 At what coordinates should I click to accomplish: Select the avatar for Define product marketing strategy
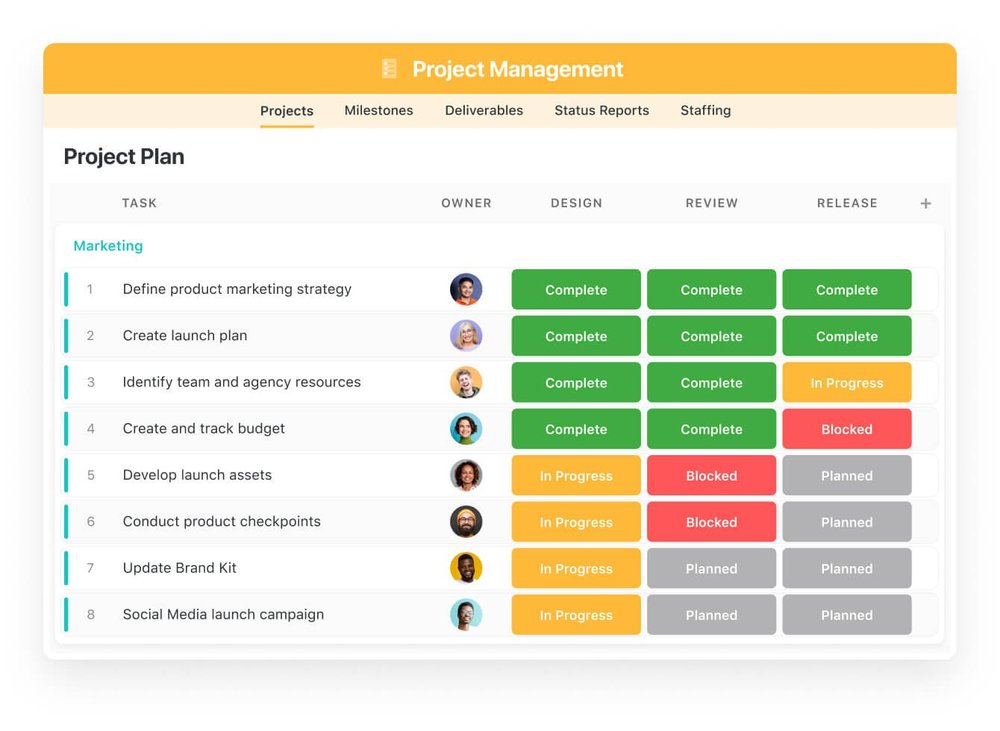466,289
